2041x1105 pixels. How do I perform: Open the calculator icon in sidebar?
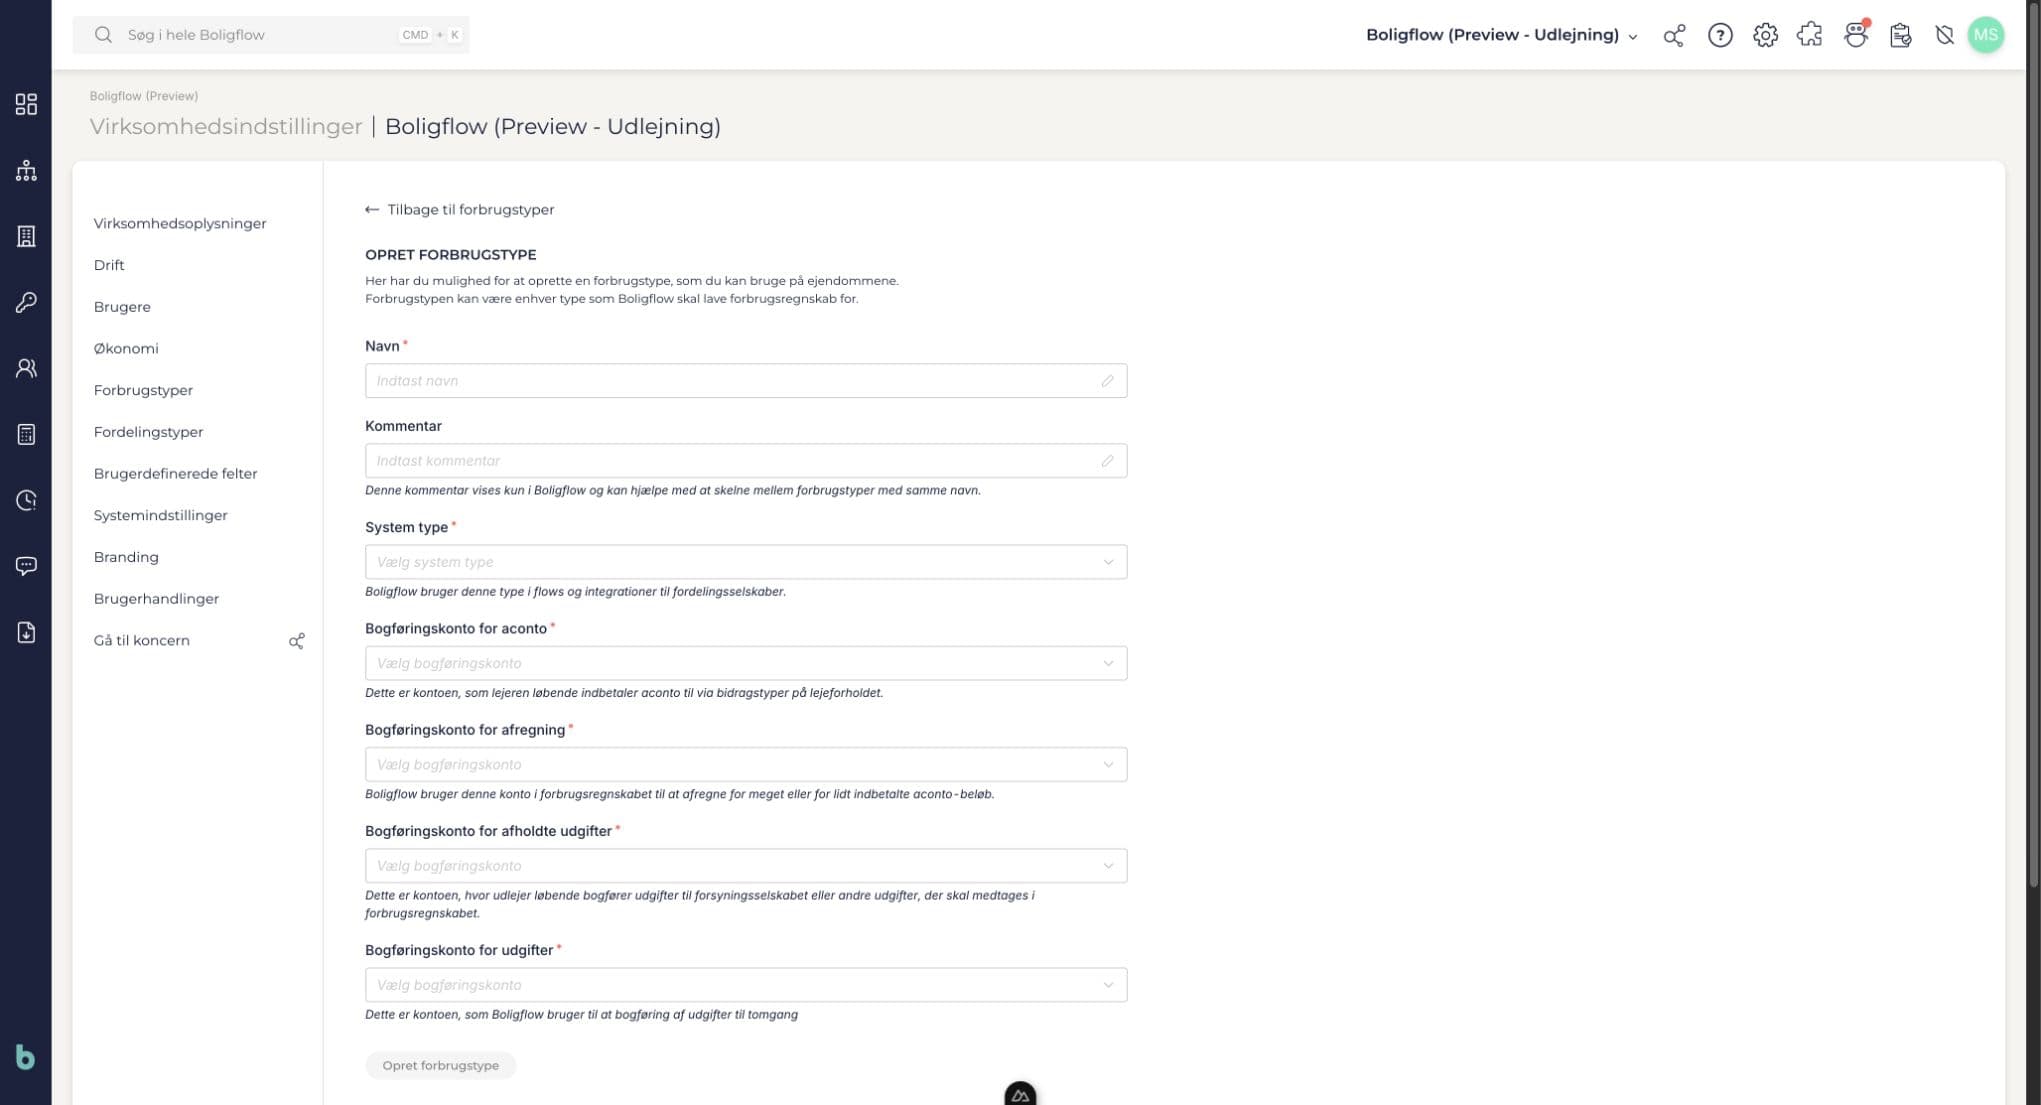(x=26, y=434)
